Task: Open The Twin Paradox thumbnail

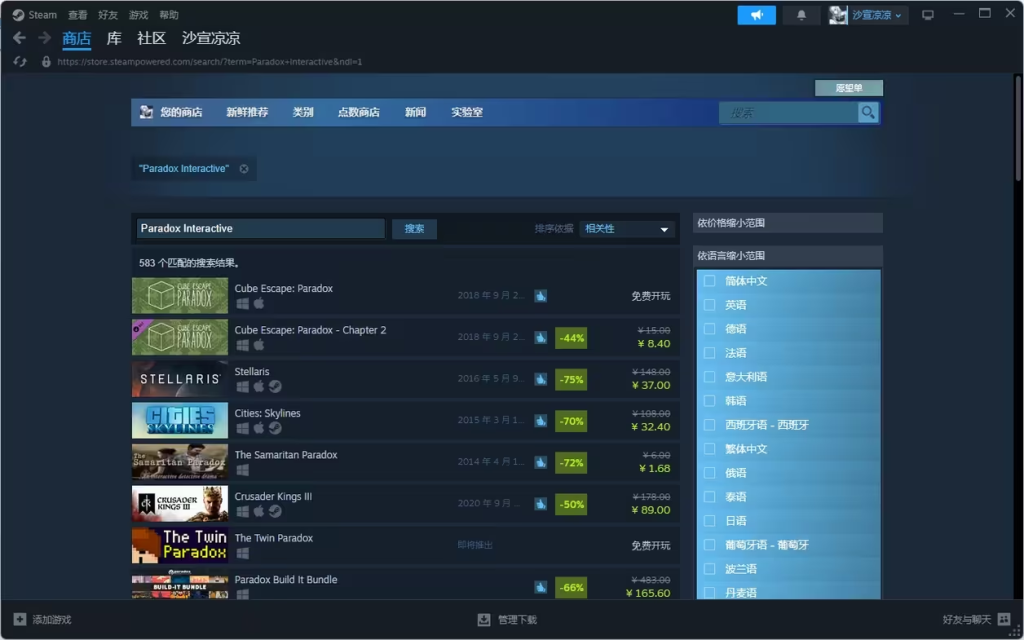Action: coord(180,545)
